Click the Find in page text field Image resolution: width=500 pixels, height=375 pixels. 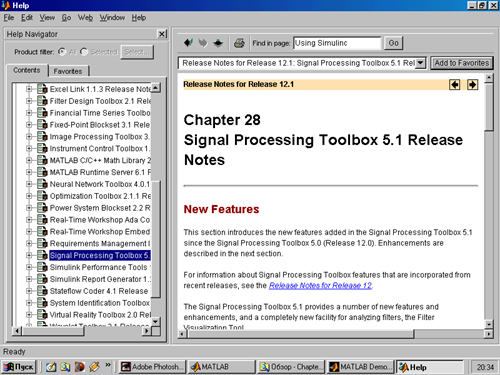pyautogui.click(x=337, y=43)
